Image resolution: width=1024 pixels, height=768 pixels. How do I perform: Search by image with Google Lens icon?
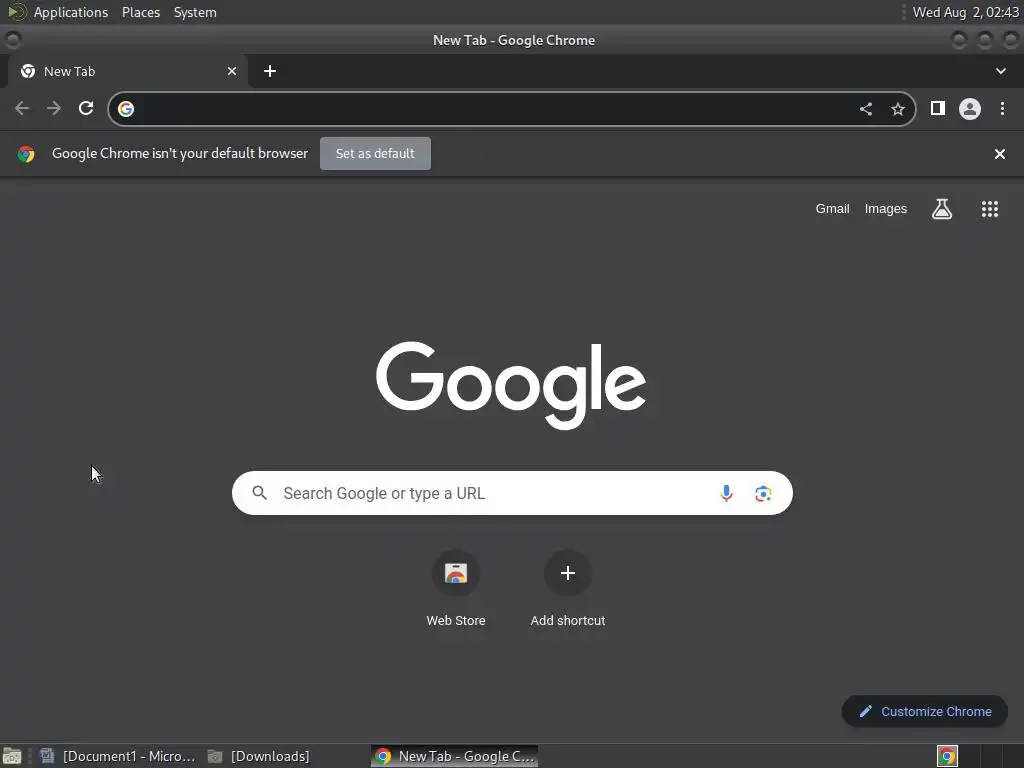click(763, 493)
